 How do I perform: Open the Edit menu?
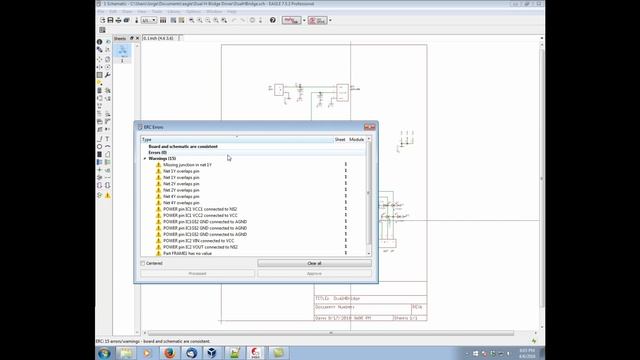point(113,11)
